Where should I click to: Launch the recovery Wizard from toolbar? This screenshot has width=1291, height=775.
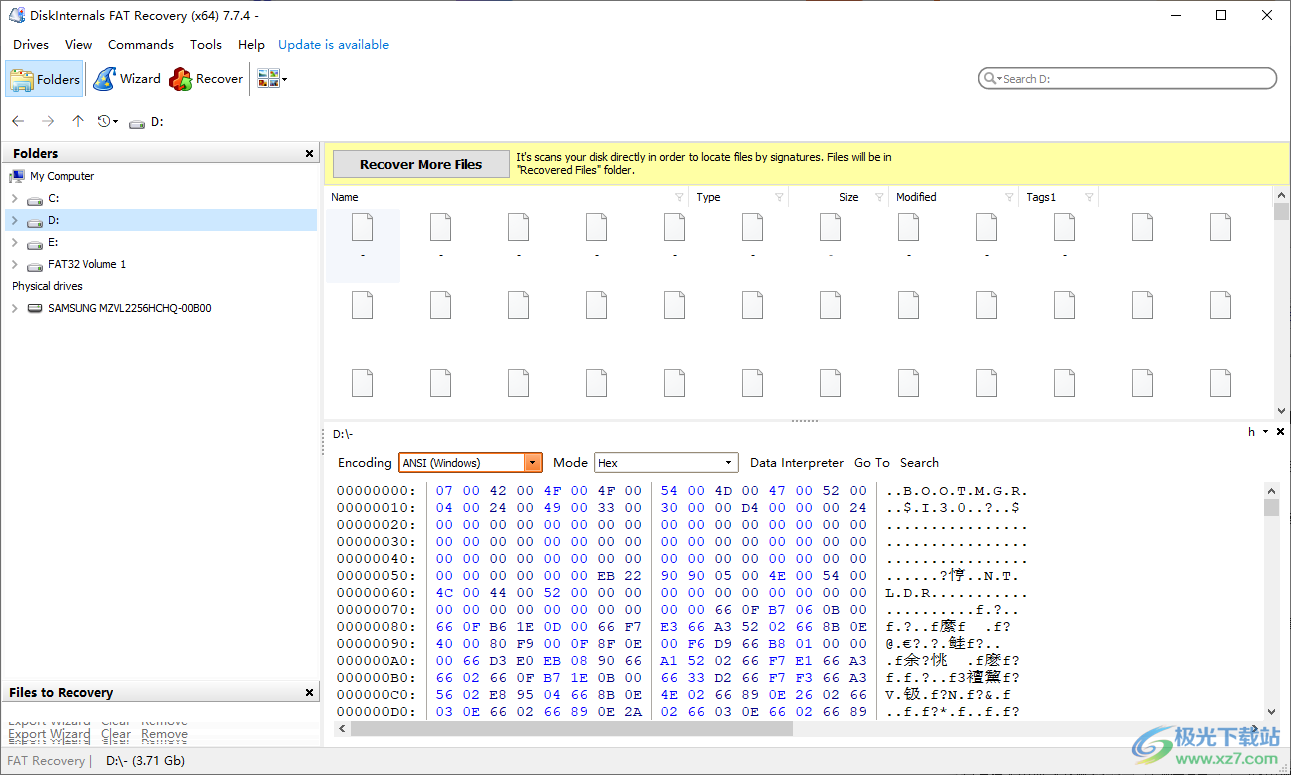(127, 78)
